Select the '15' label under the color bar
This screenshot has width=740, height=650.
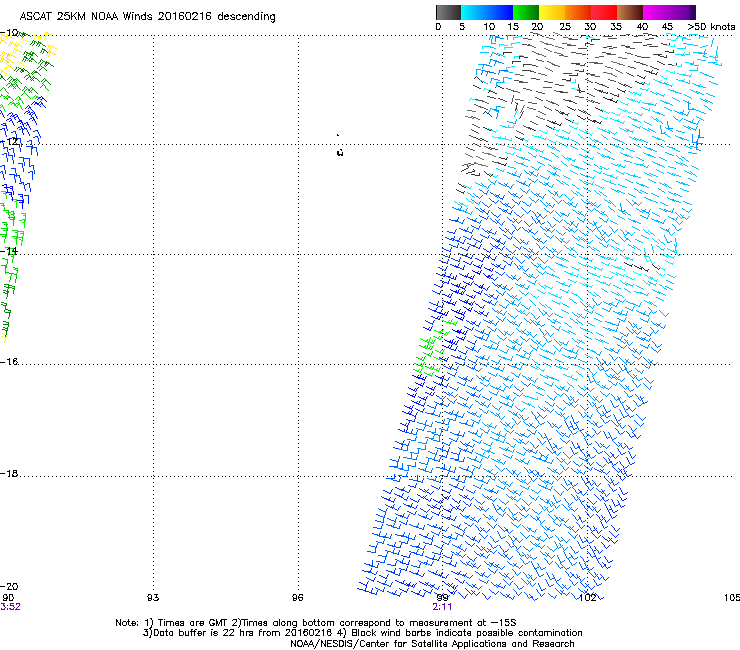point(513,27)
